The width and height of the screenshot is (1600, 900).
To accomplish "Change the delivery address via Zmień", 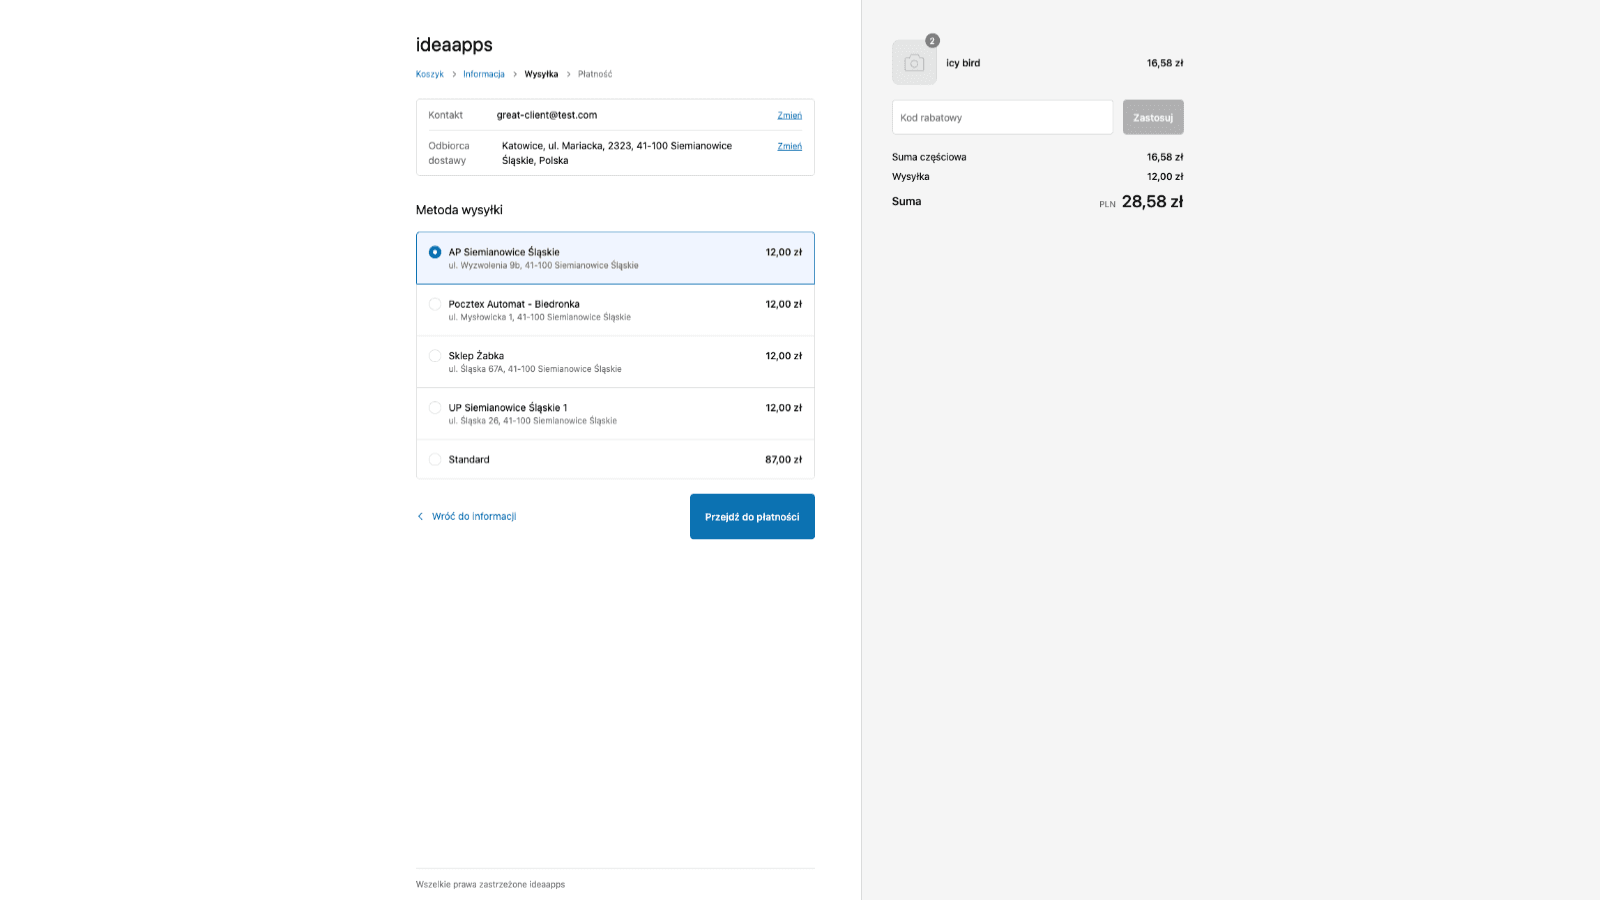I will pos(789,146).
